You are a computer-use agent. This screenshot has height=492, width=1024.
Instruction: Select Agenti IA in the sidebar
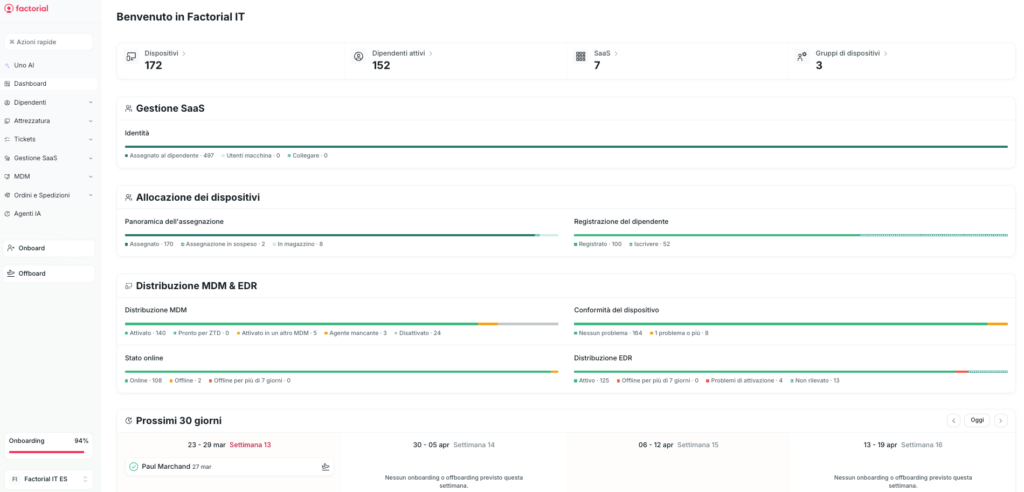[27, 213]
